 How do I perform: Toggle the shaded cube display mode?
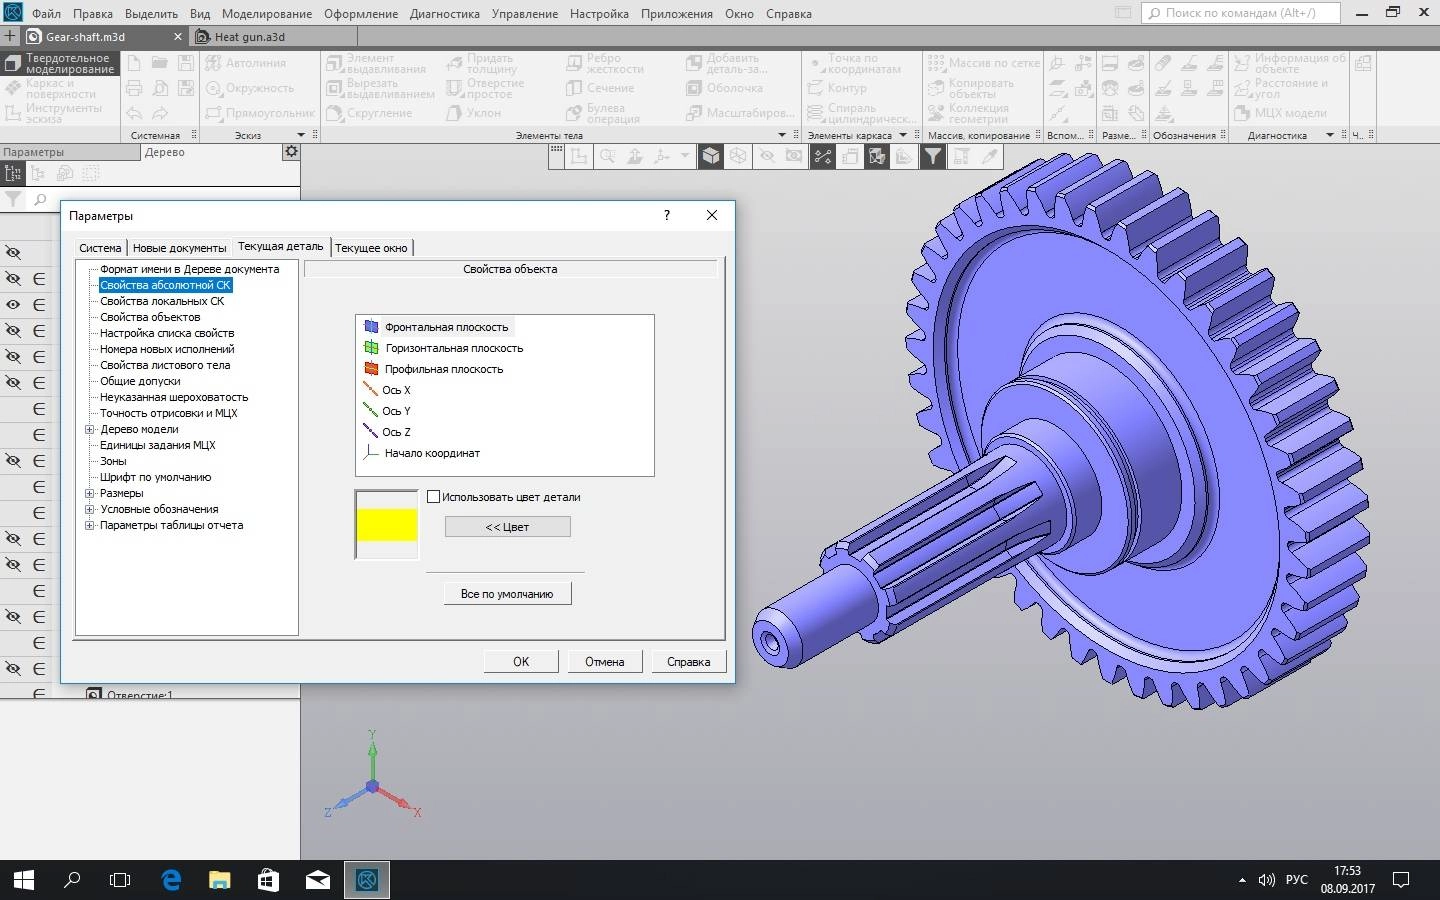pos(710,156)
